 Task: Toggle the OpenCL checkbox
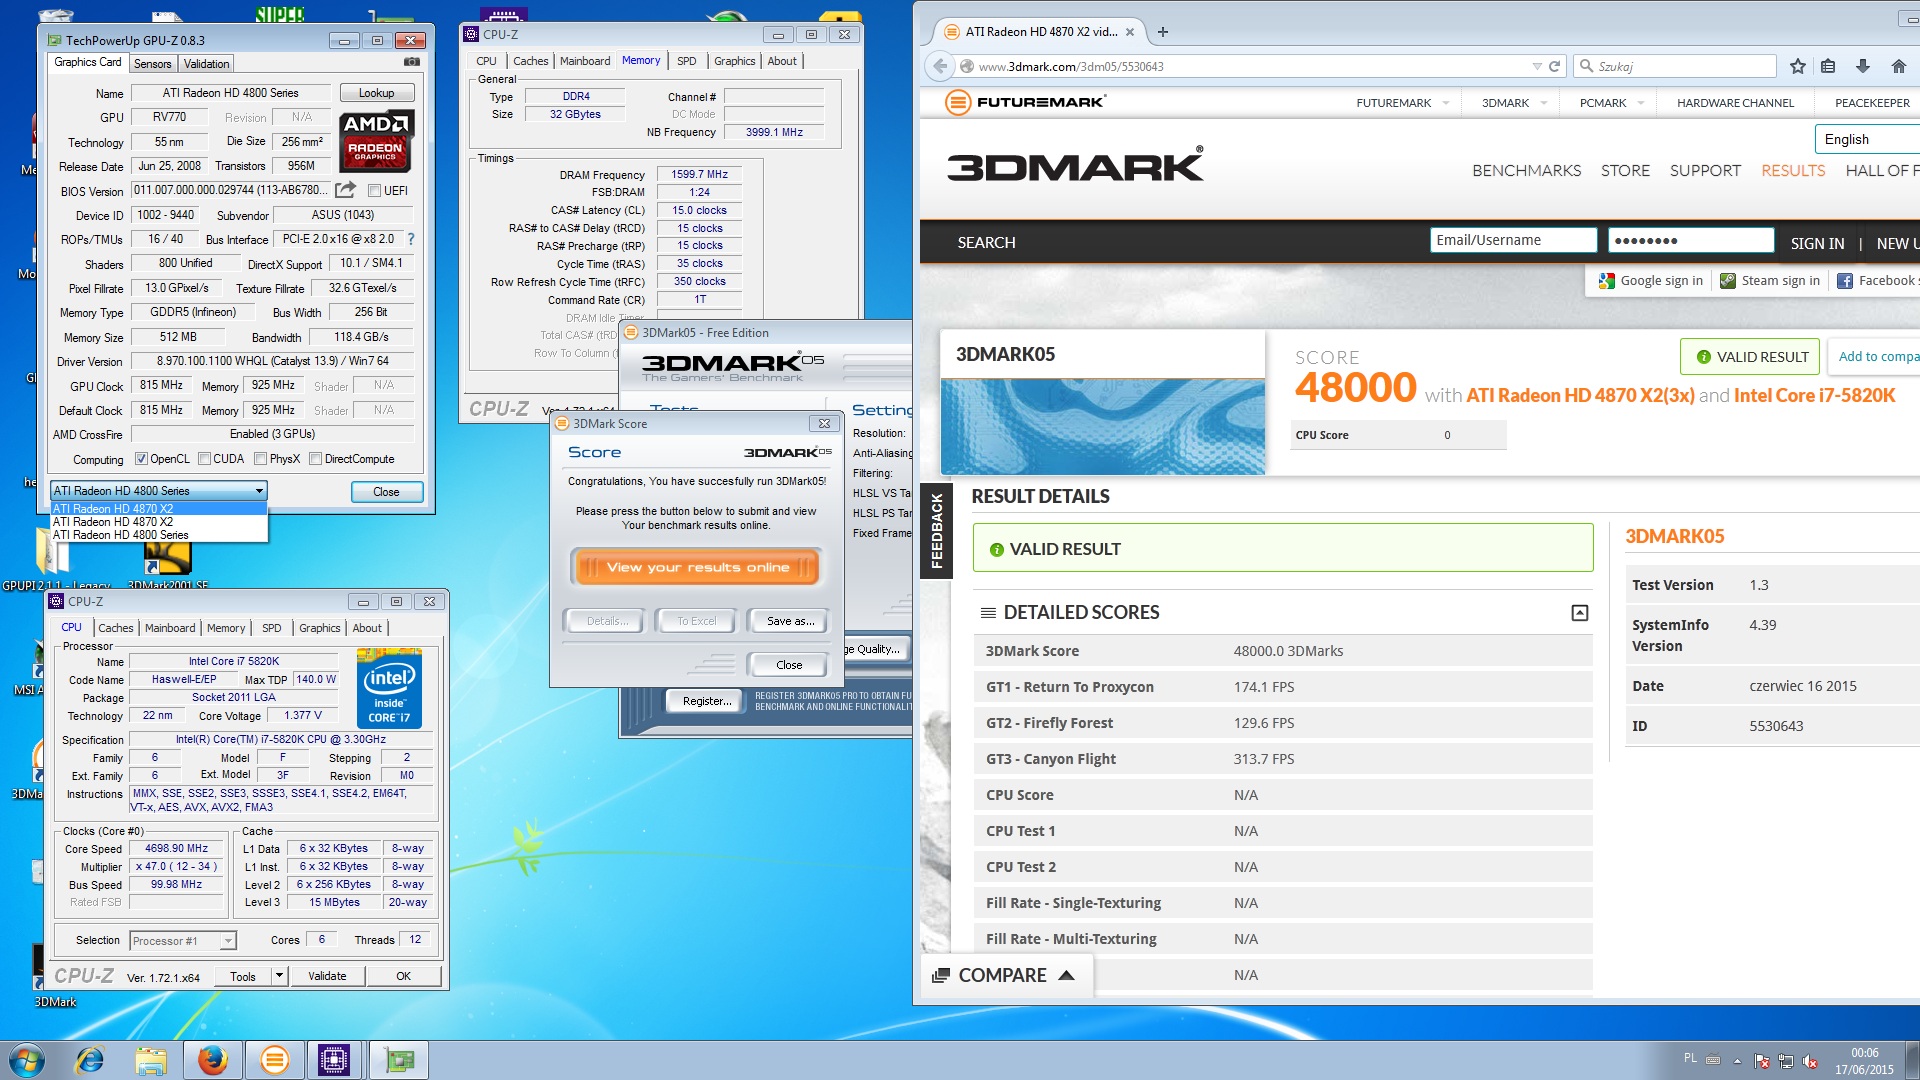(141, 459)
